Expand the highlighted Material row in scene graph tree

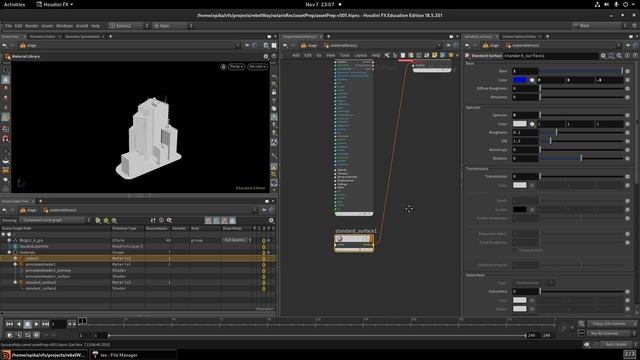coord(16,258)
